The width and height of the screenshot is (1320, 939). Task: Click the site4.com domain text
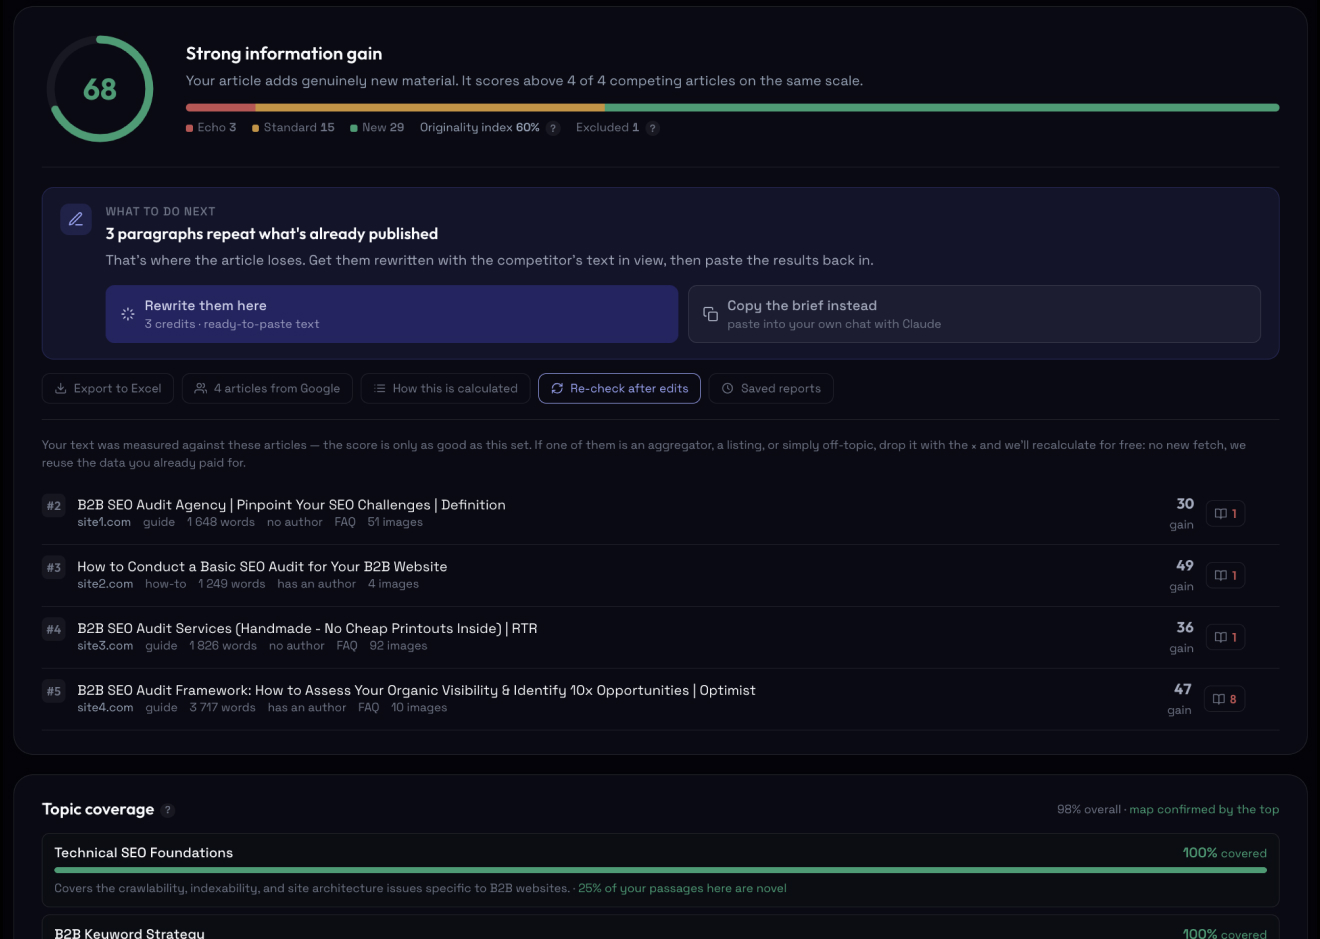(105, 708)
